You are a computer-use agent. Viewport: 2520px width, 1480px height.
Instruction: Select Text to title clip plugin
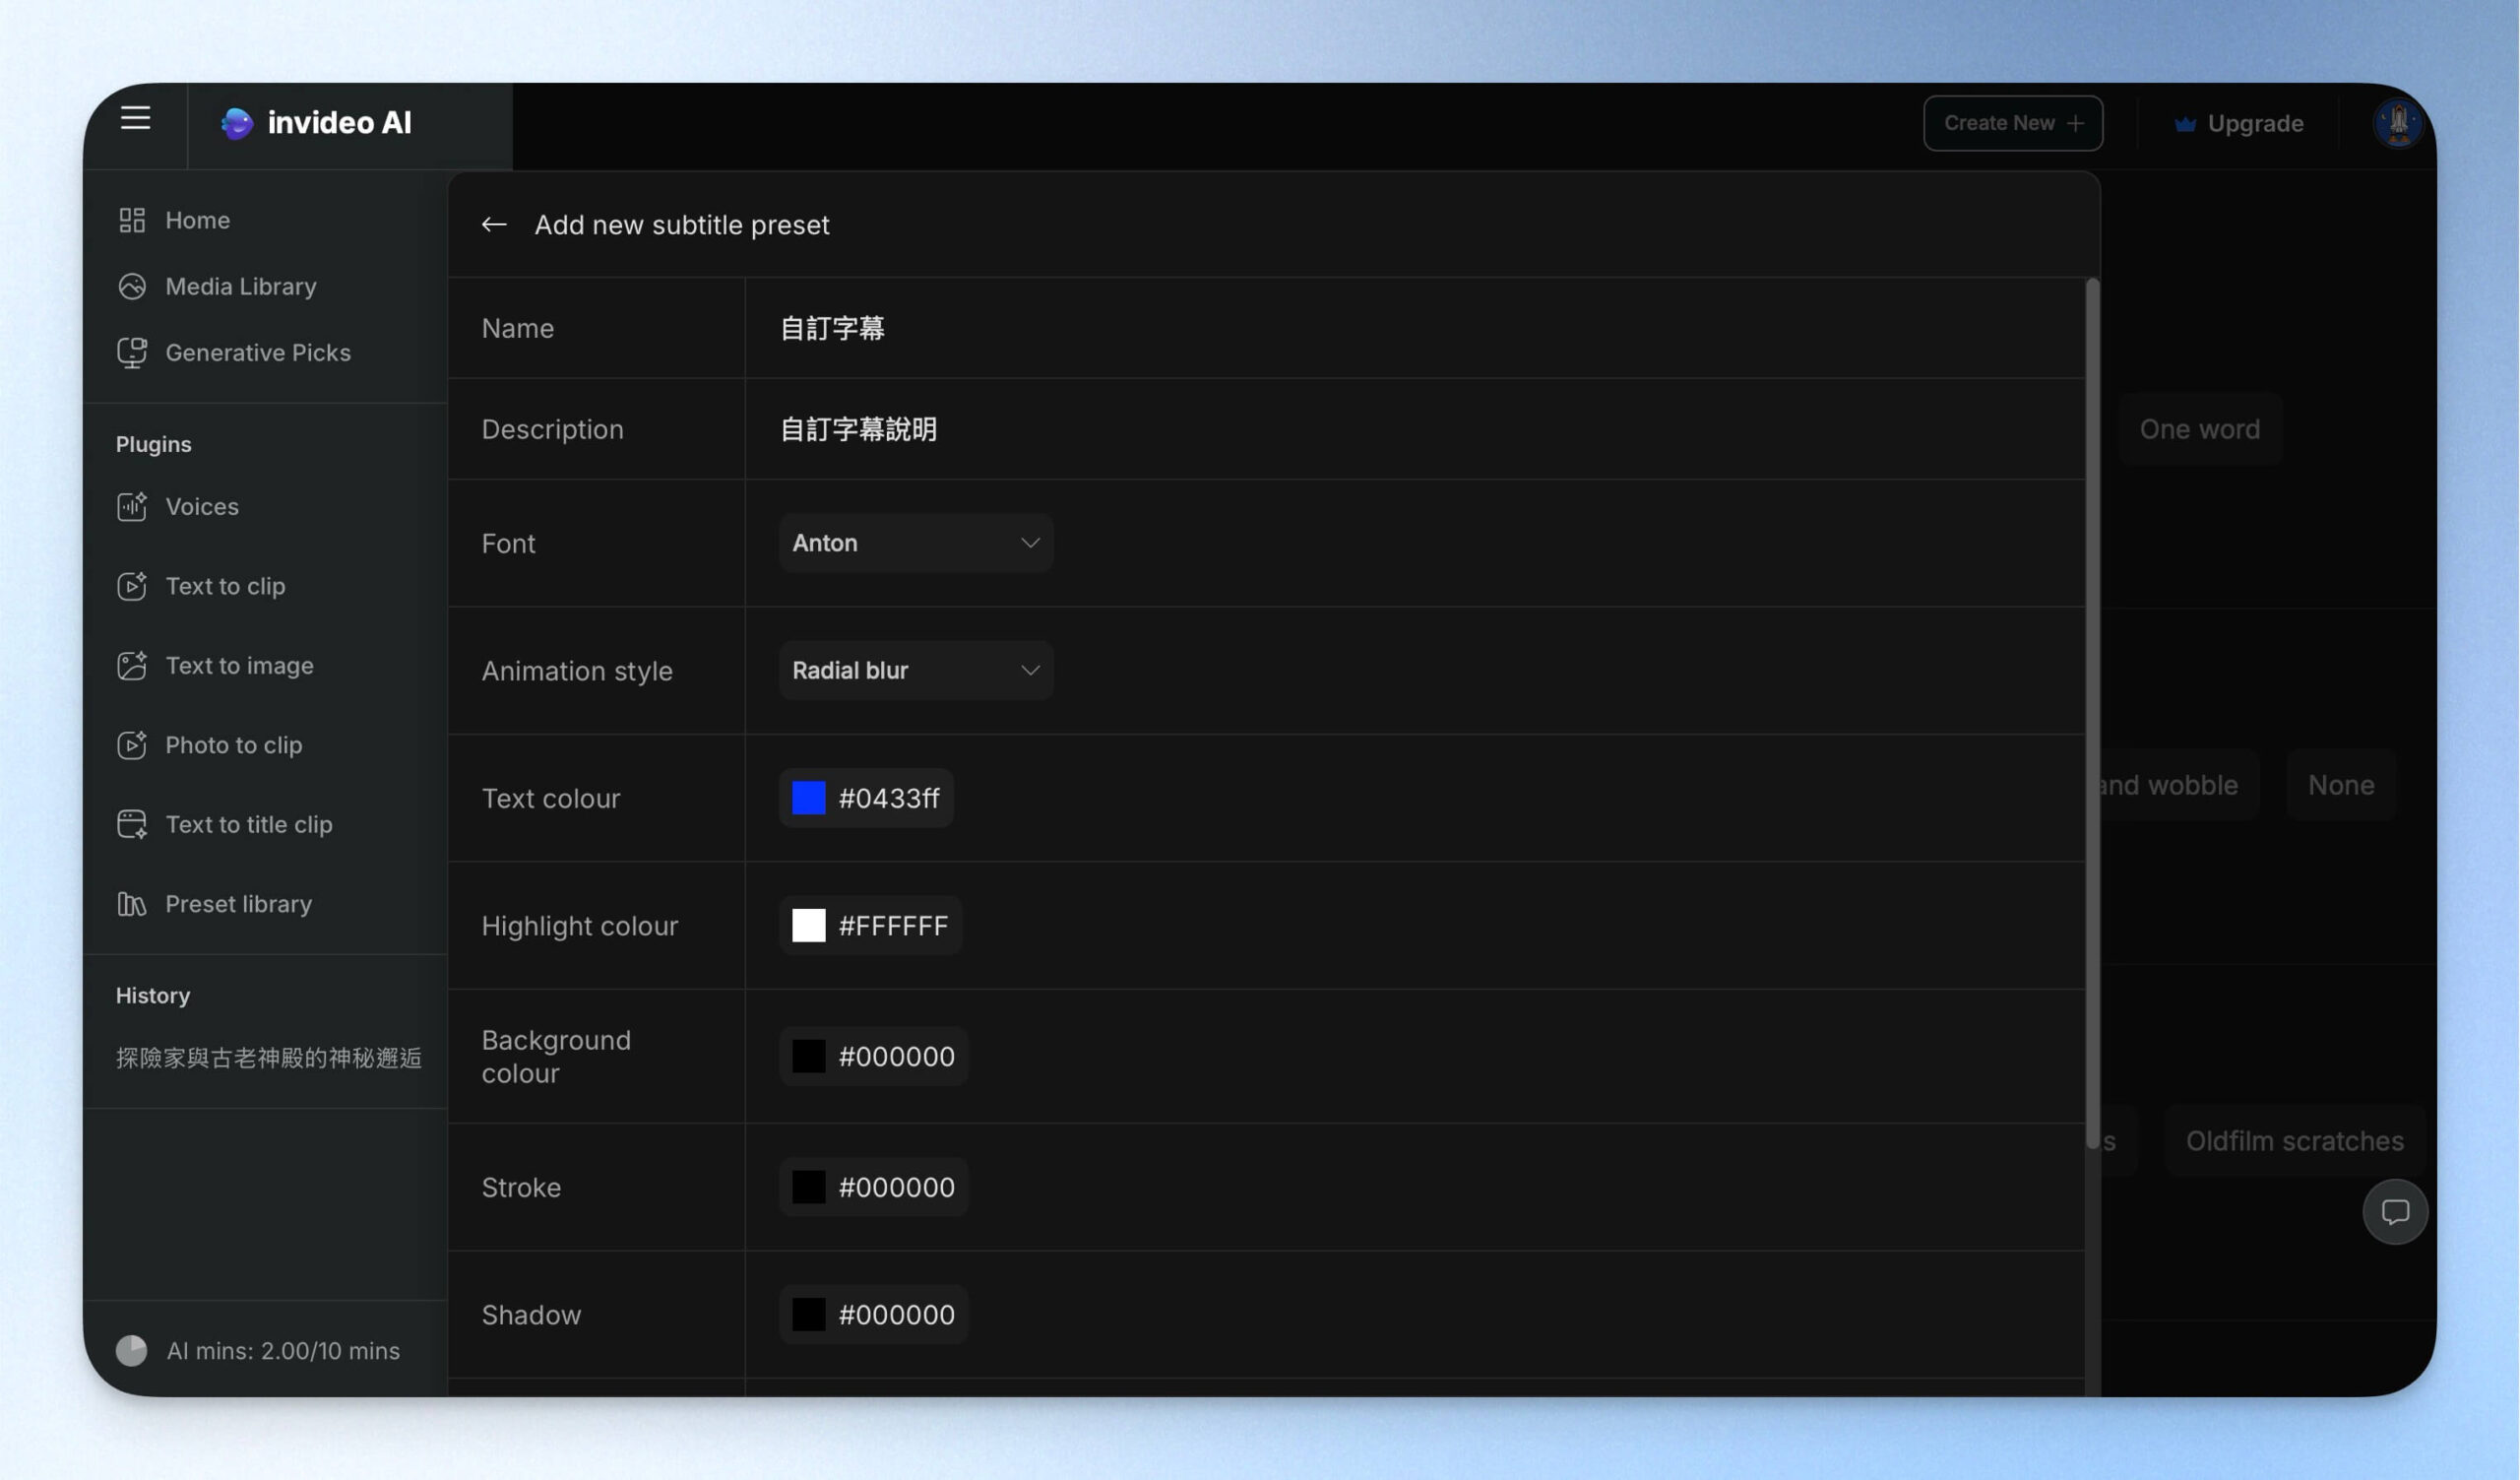point(249,825)
